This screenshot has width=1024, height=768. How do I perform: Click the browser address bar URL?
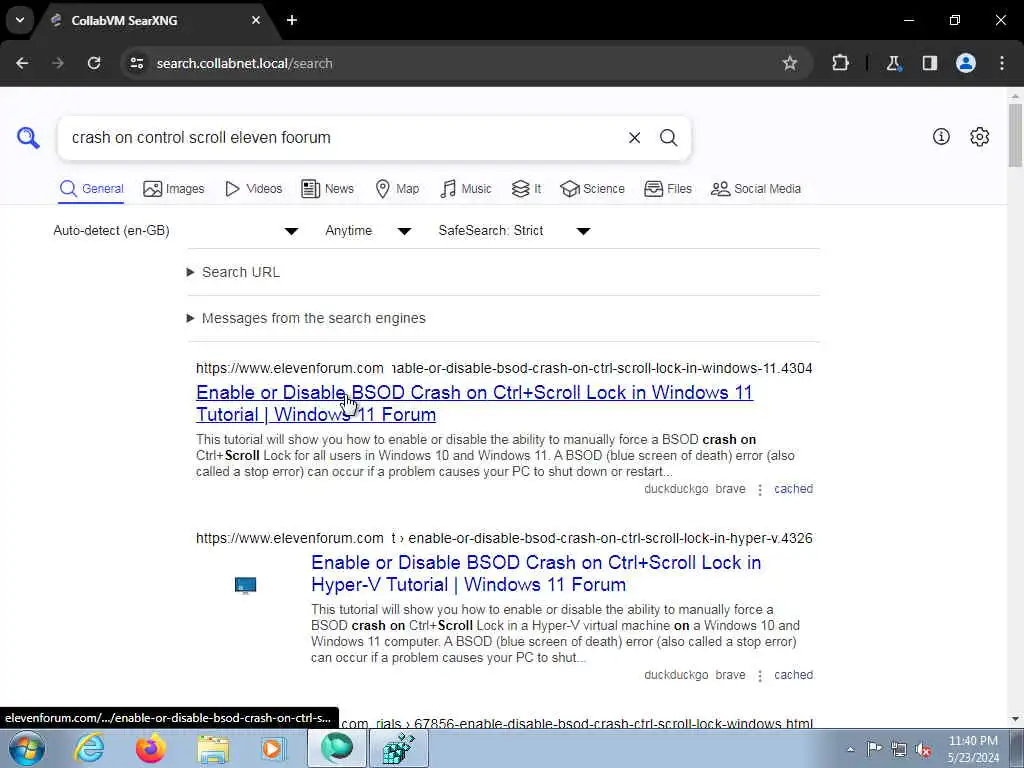click(x=245, y=63)
